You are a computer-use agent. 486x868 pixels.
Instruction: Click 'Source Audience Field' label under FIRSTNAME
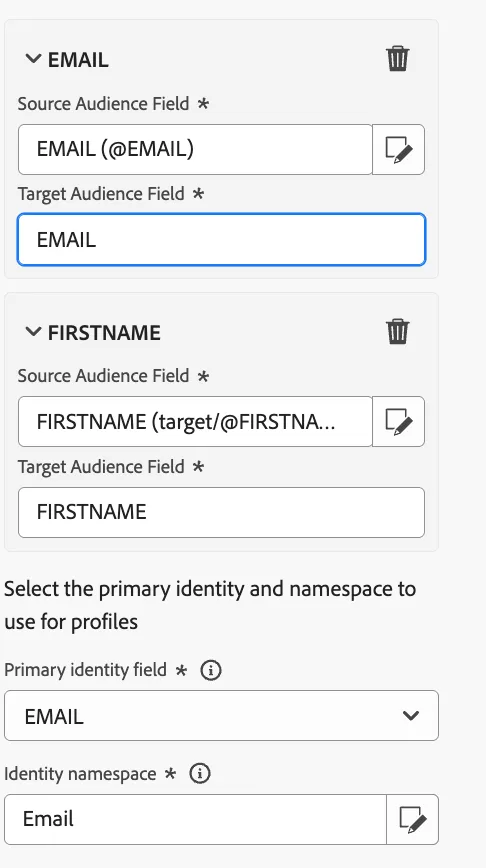[104, 376]
